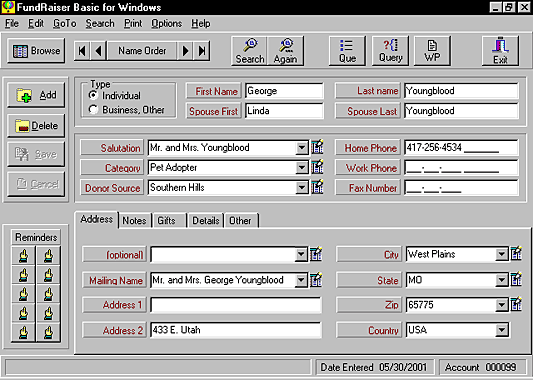The height and width of the screenshot is (380, 533).
Task: Open the Print menu
Action: pos(133,23)
